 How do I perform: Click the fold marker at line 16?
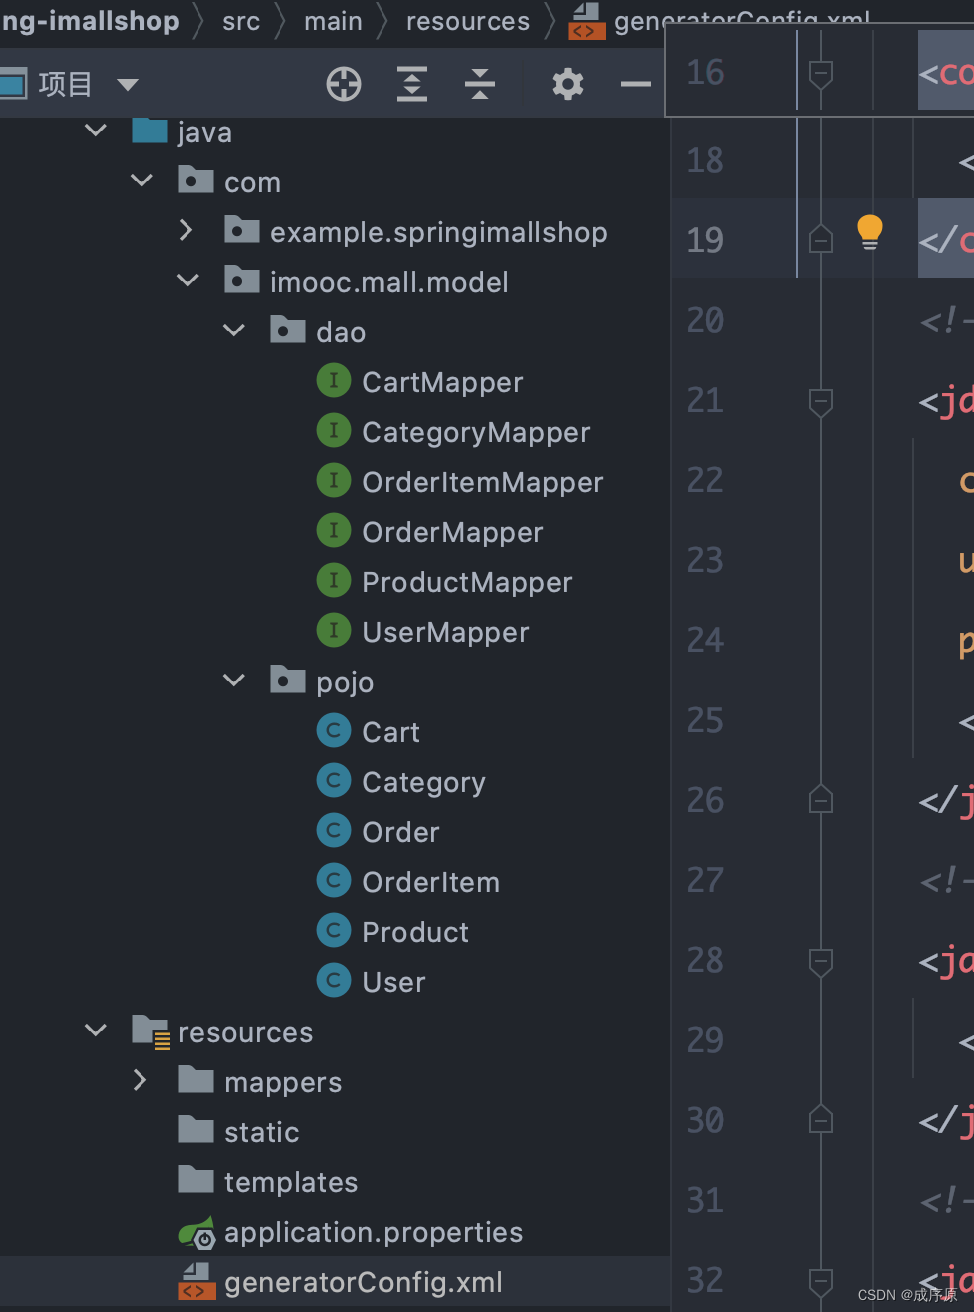point(820,72)
